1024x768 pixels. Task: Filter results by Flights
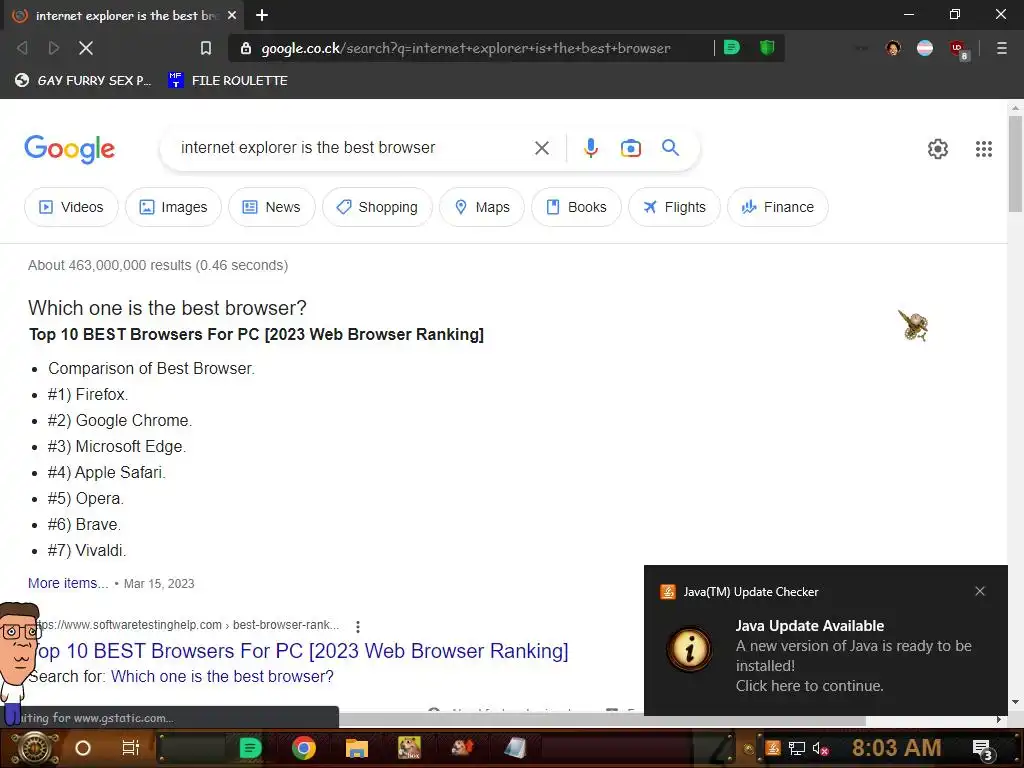click(674, 207)
